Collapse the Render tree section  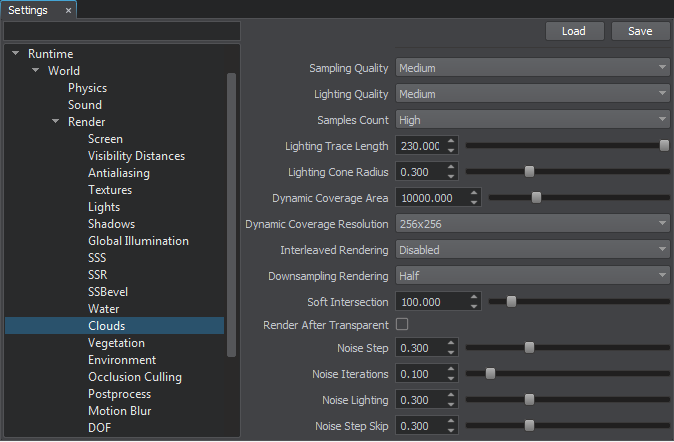click(56, 122)
